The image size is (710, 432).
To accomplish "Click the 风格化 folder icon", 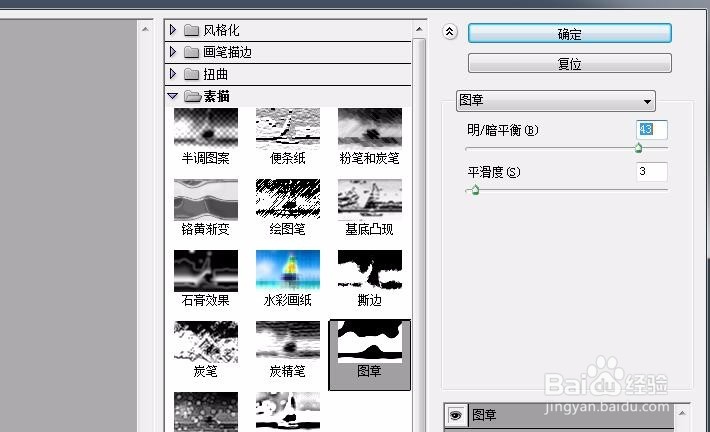I will coord(192,30).
